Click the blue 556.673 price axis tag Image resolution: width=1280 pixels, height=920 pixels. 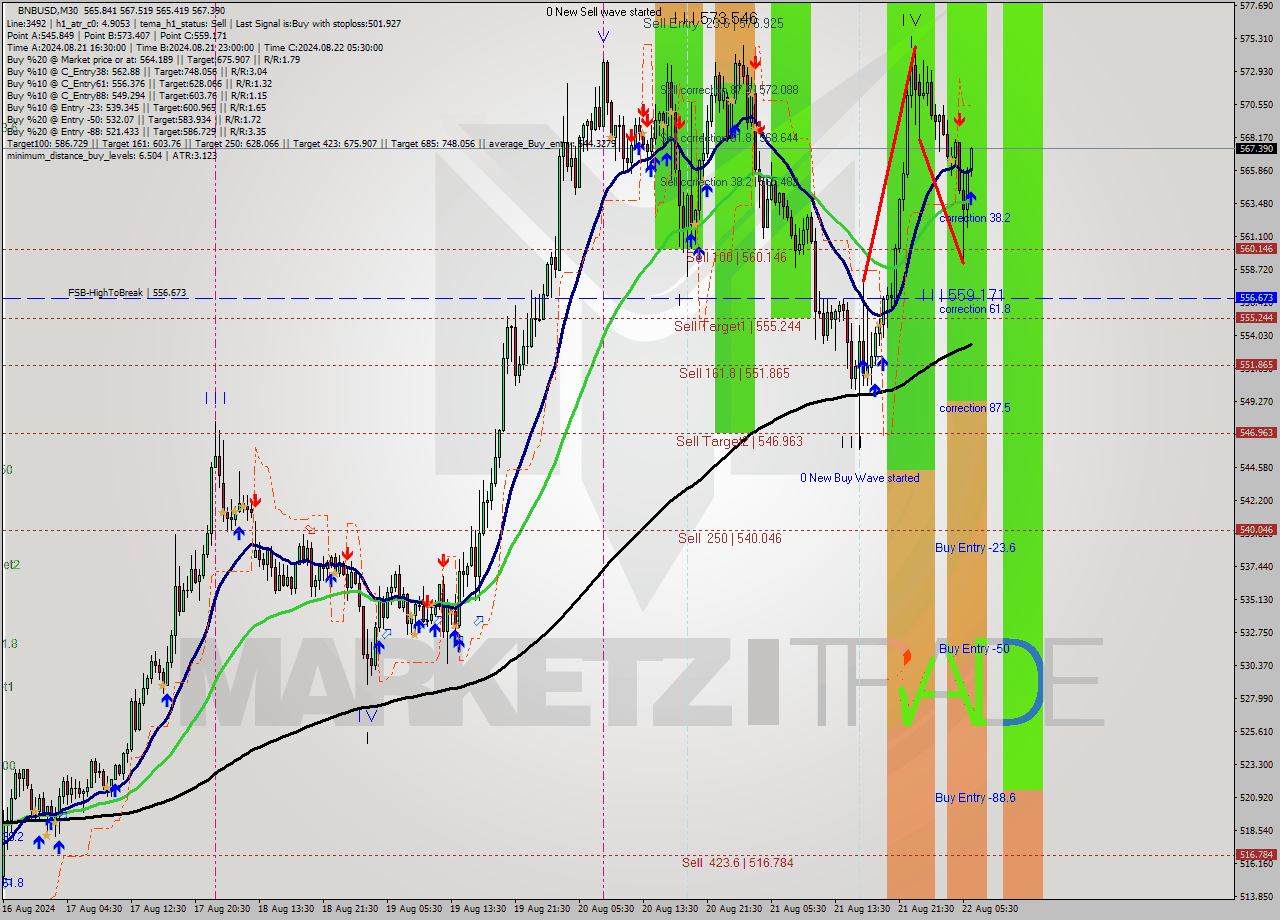1256,298
